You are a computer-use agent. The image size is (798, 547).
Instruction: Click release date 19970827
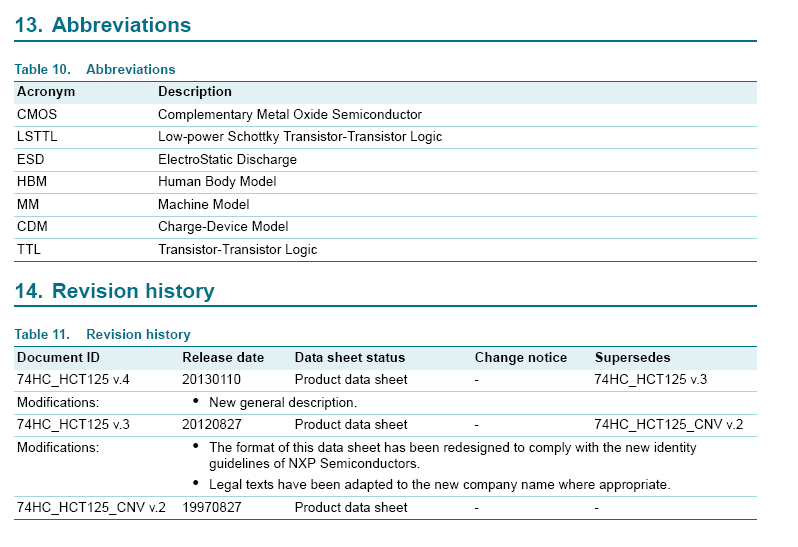click(211, 507)
